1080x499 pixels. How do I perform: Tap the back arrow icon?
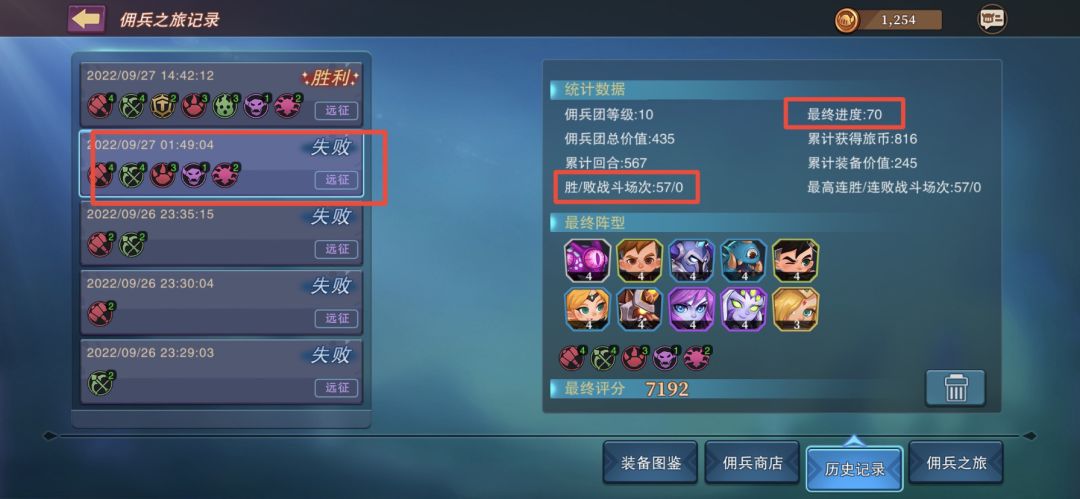tap(86, 19)
